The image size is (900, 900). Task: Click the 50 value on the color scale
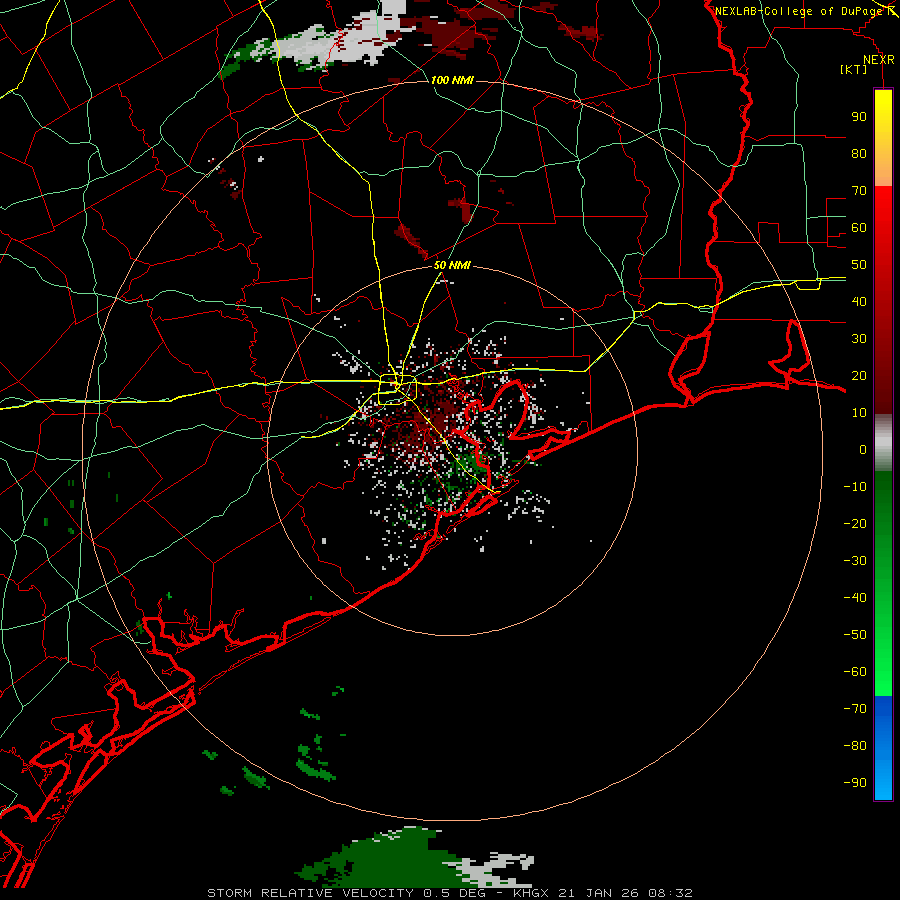click(859, 265)
